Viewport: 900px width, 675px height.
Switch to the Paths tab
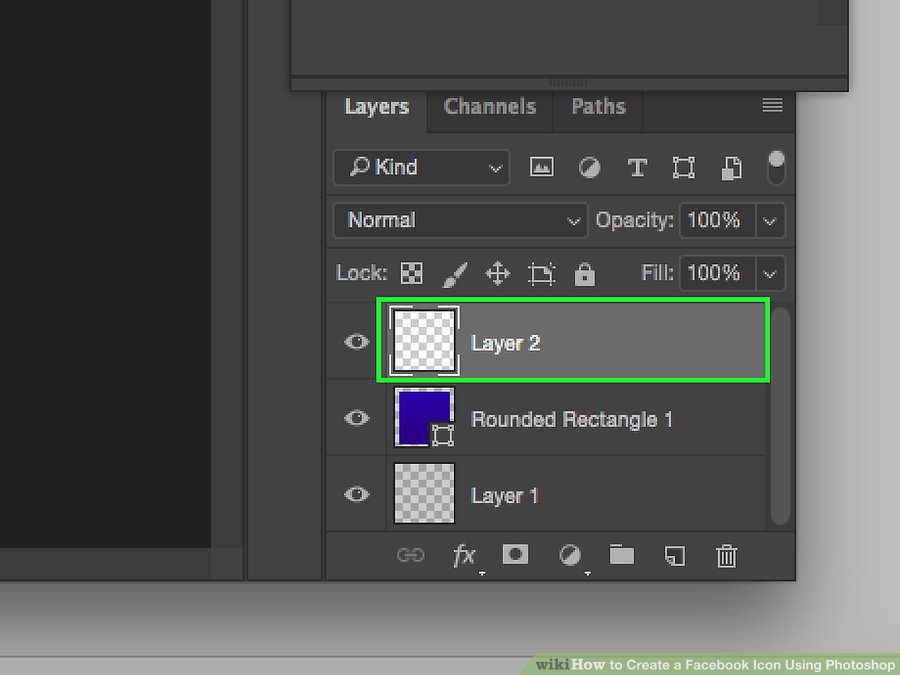598,107
